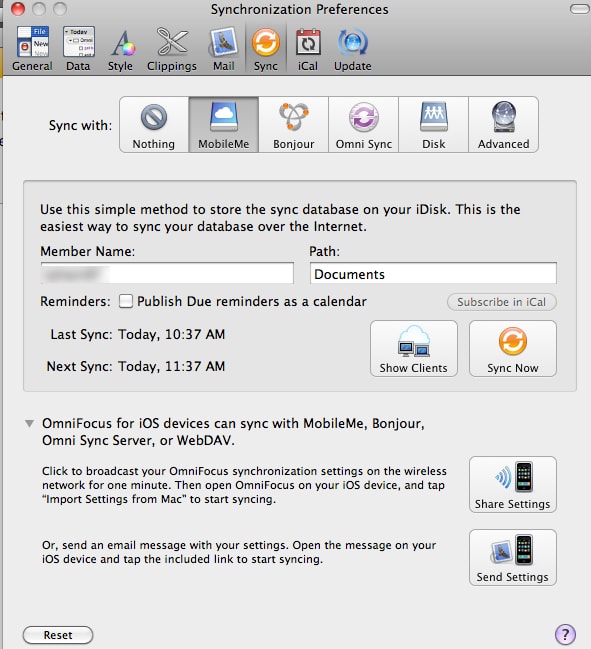
Task: Click the Path field containing Documents
Action: [x=433, y=273]
